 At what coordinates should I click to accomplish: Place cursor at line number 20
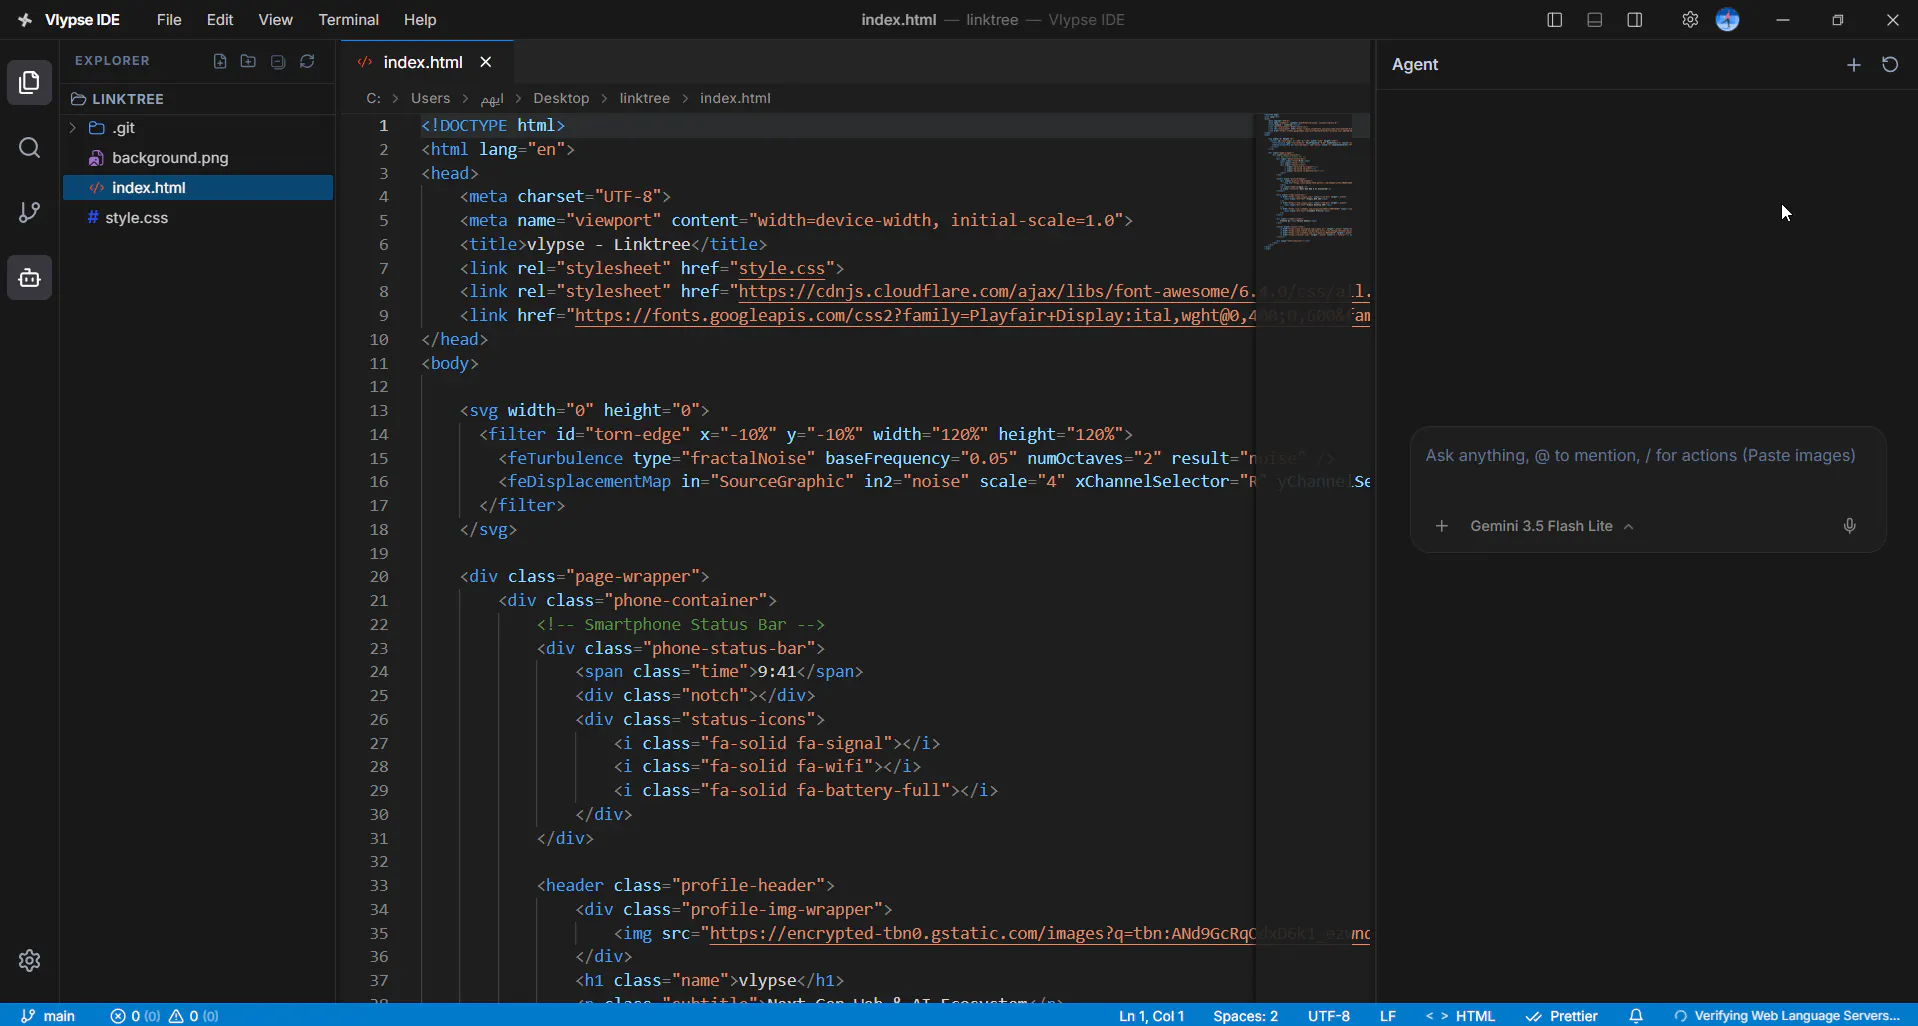click(379, 577)
